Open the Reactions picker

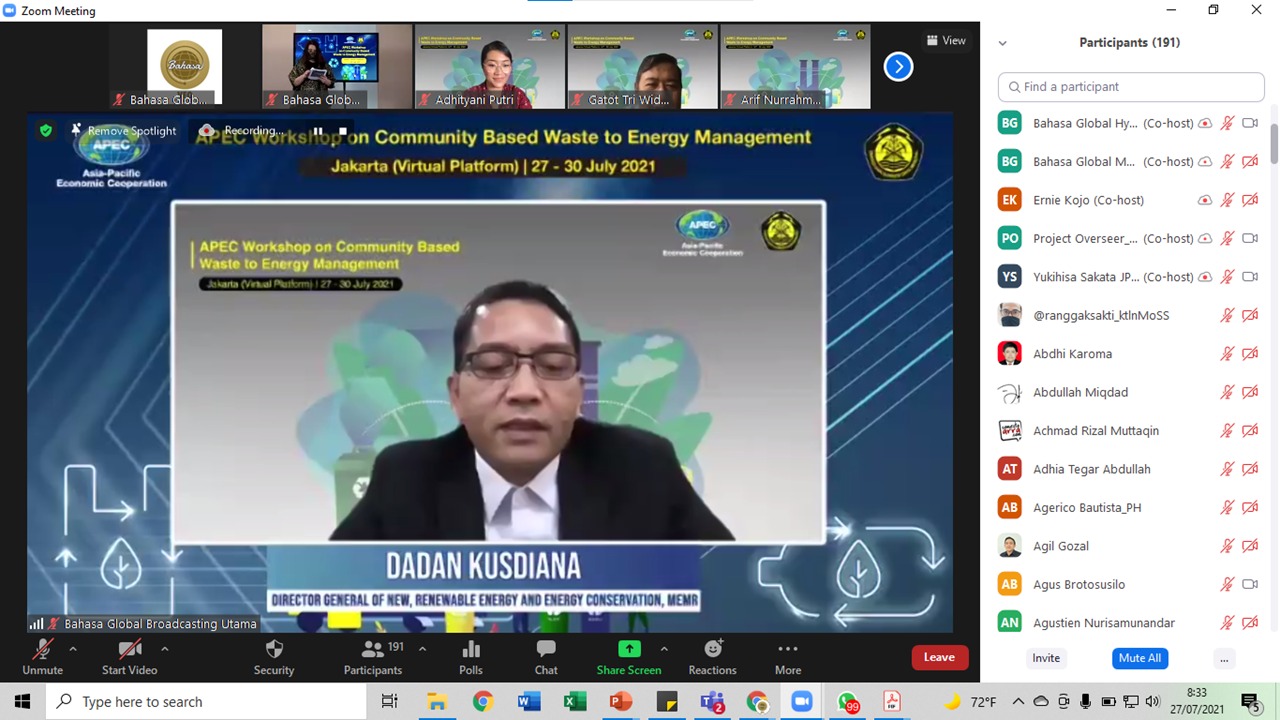click(712, 657)
